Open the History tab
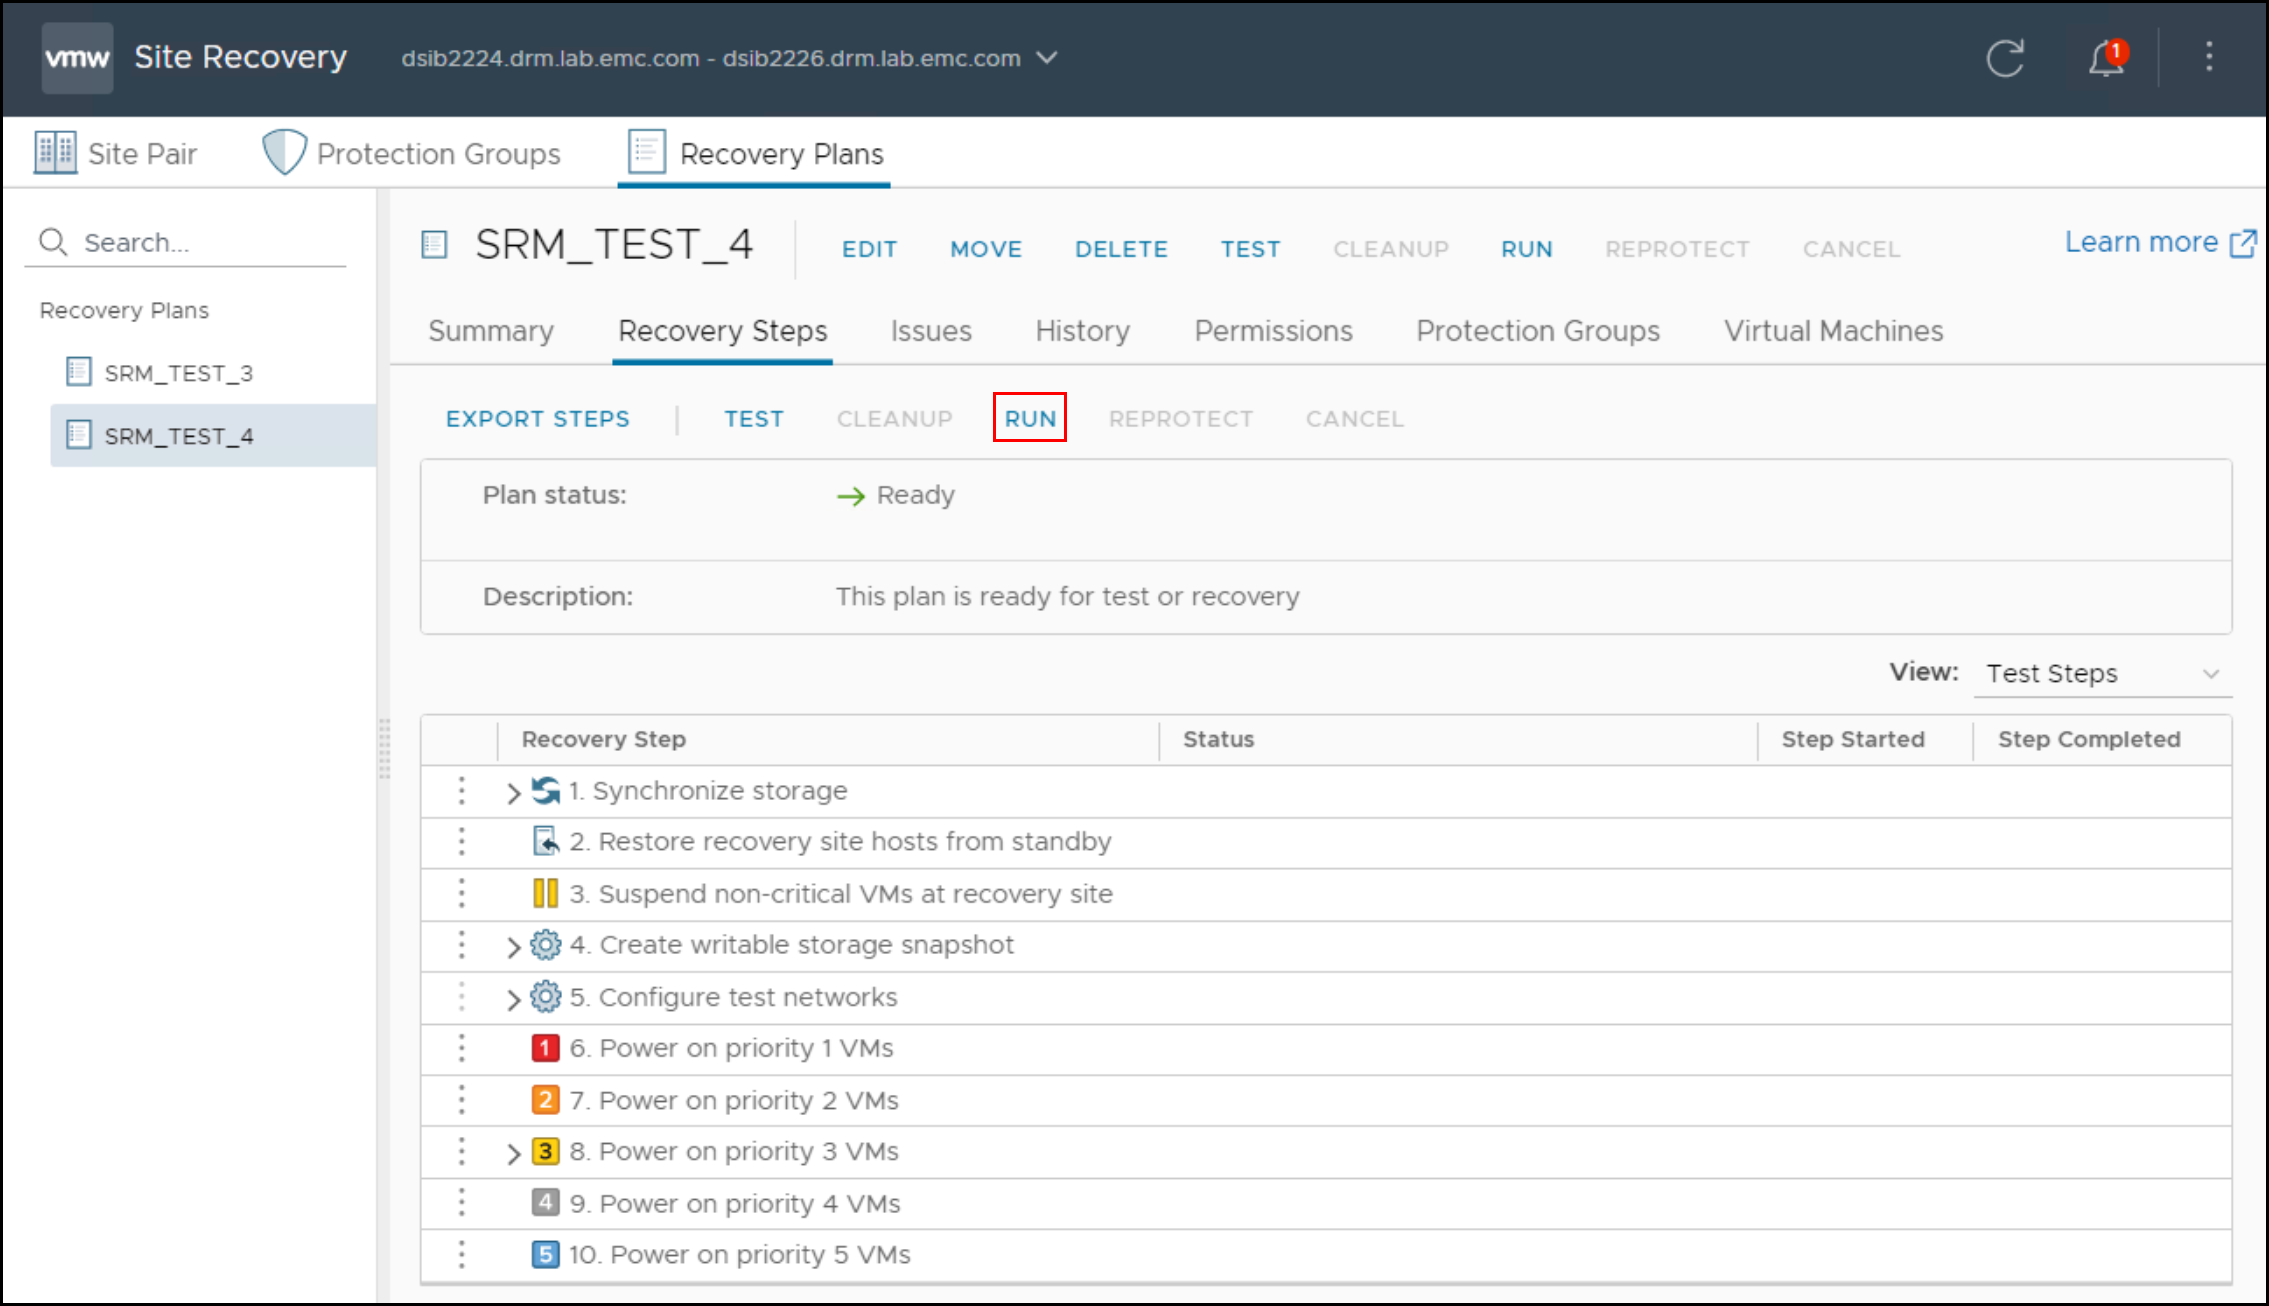2269x1306 pixels. pyautogui.click(x=1083, y=331)
